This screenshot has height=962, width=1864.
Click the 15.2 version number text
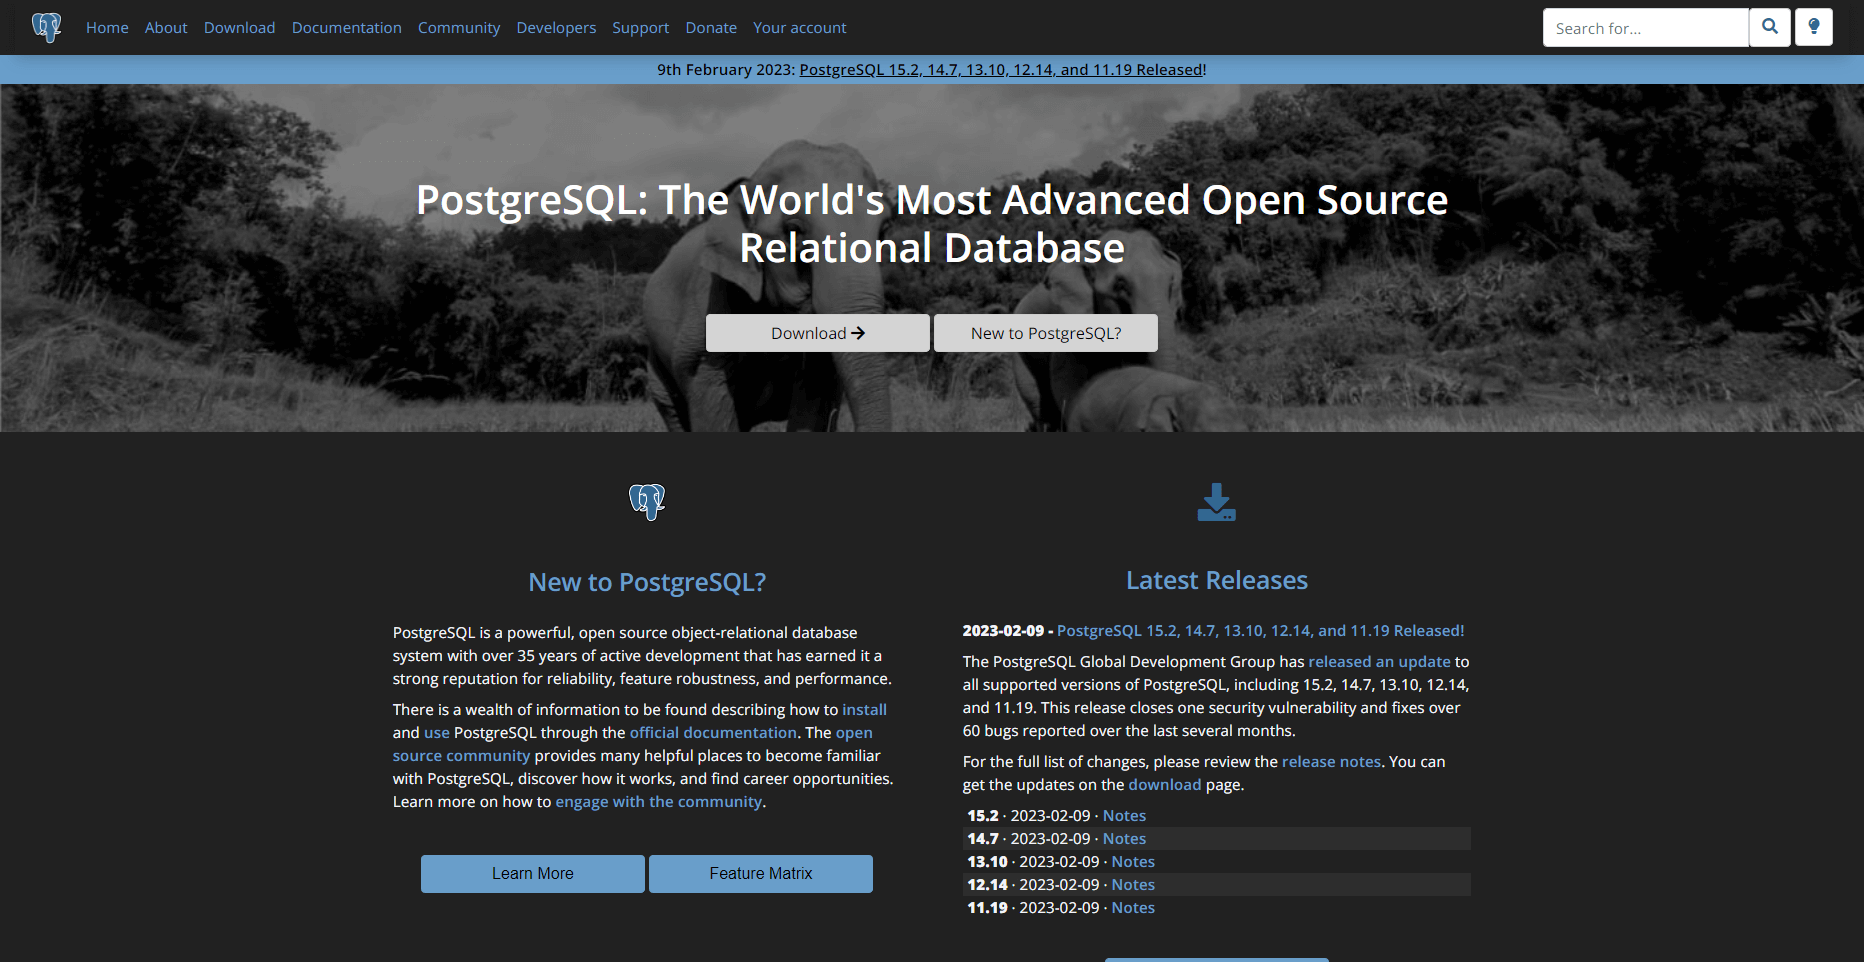pos(983,816)
